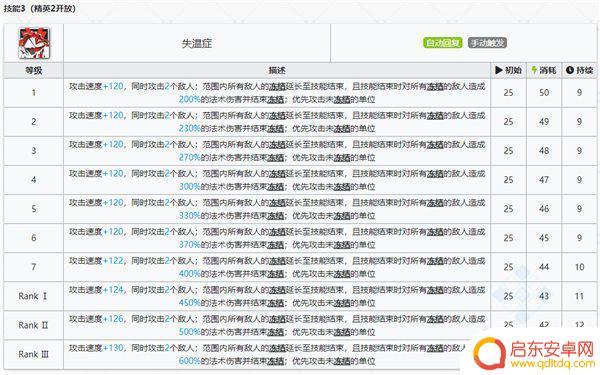The height and width of the screenshot is (375, 600).
Task: Click the gray 手动触发 tag
Action: point(487,43)
